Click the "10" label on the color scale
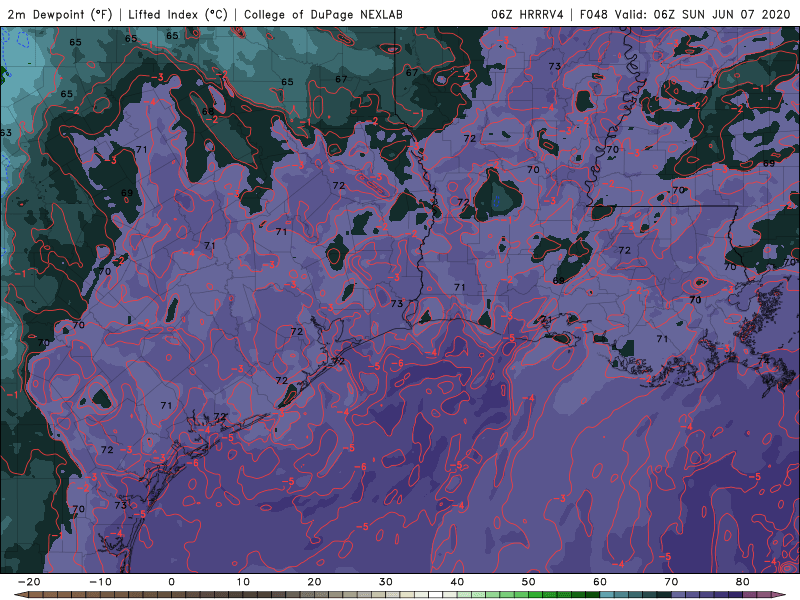 243,582
